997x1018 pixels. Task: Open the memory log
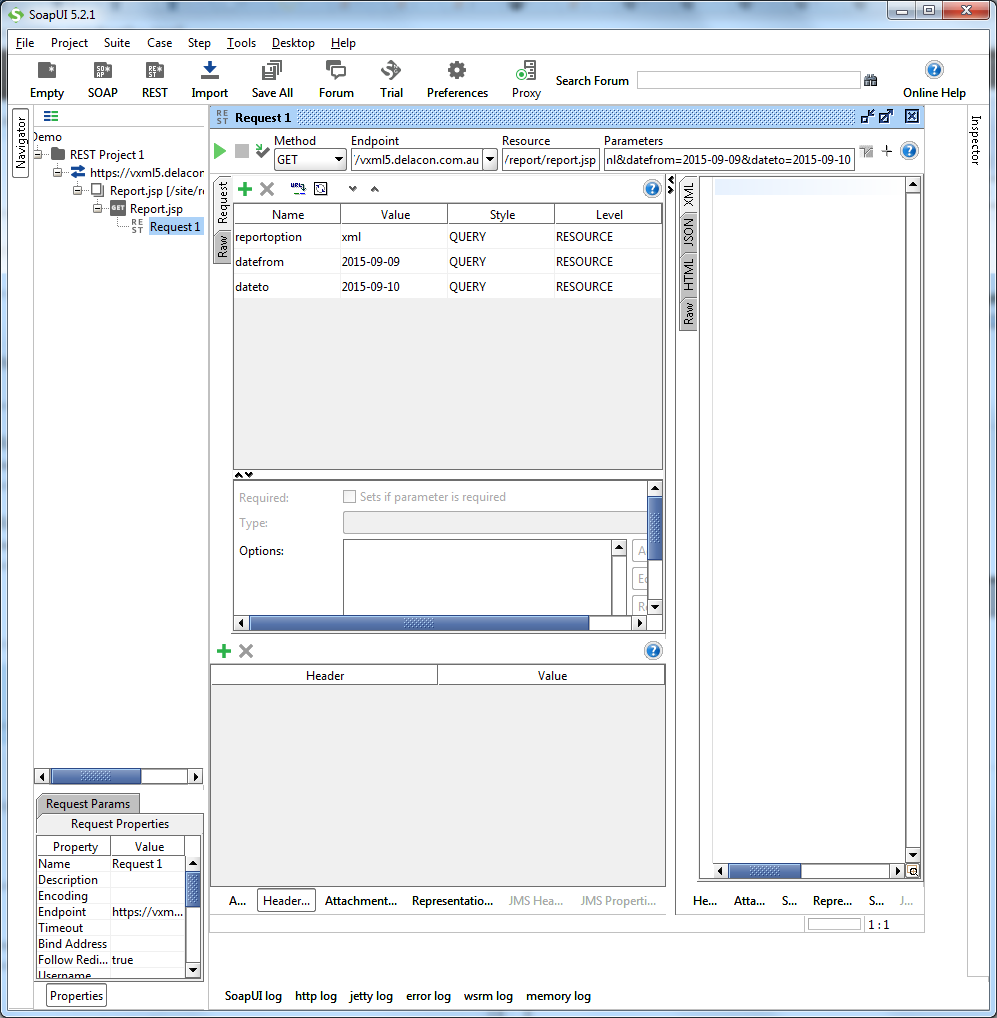[x=558, y=996]
